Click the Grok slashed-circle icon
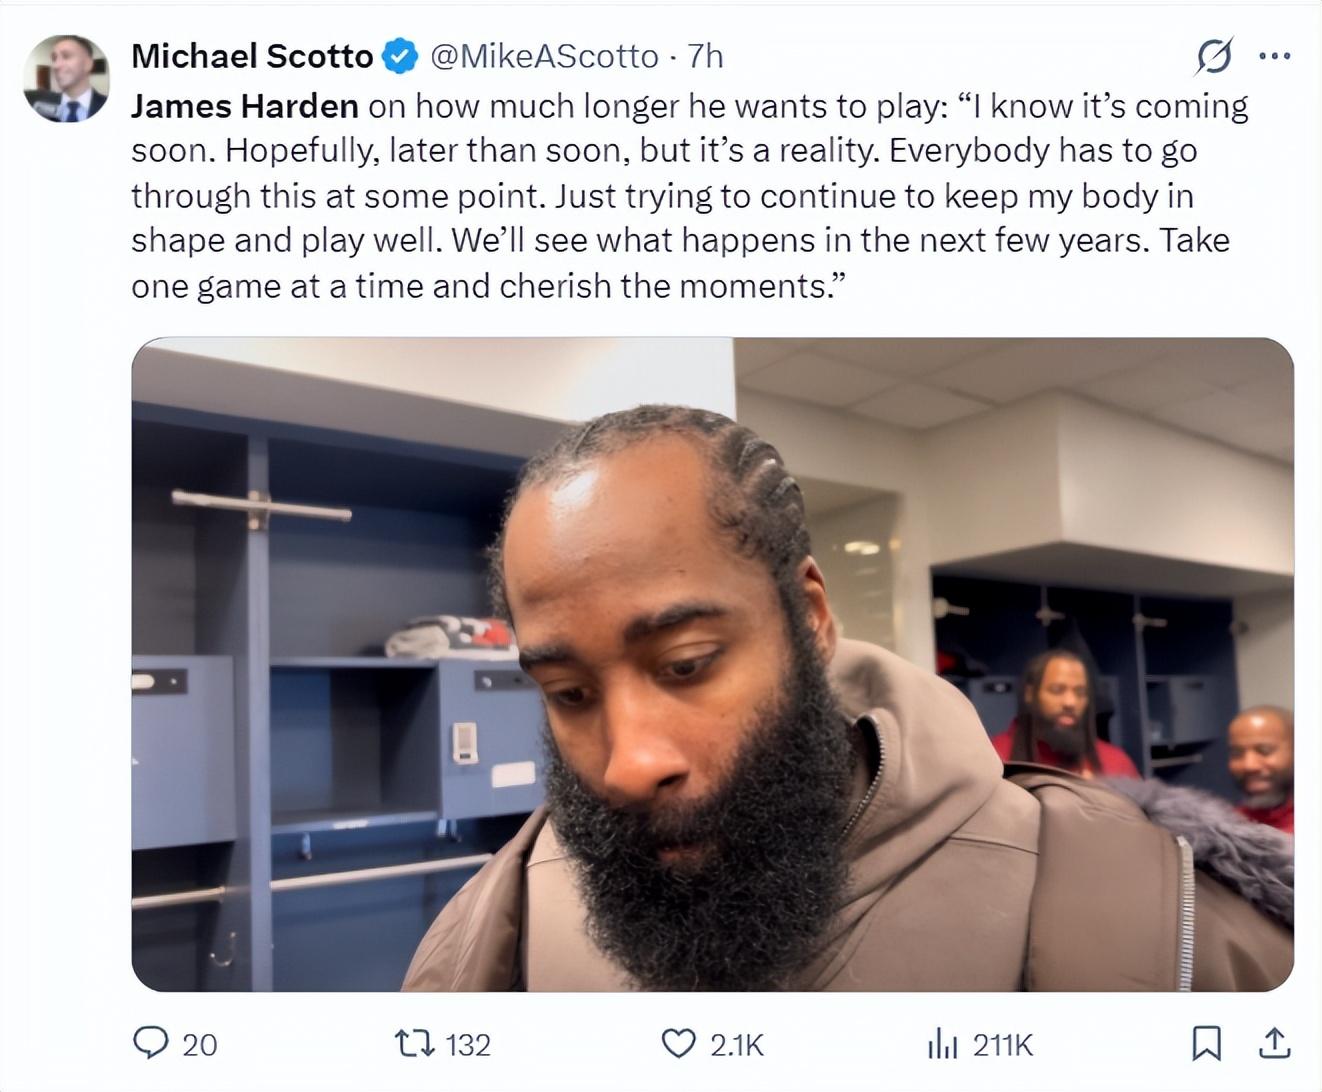The height and width of the screenshot is (1092, 1322). pos(1213,56)
